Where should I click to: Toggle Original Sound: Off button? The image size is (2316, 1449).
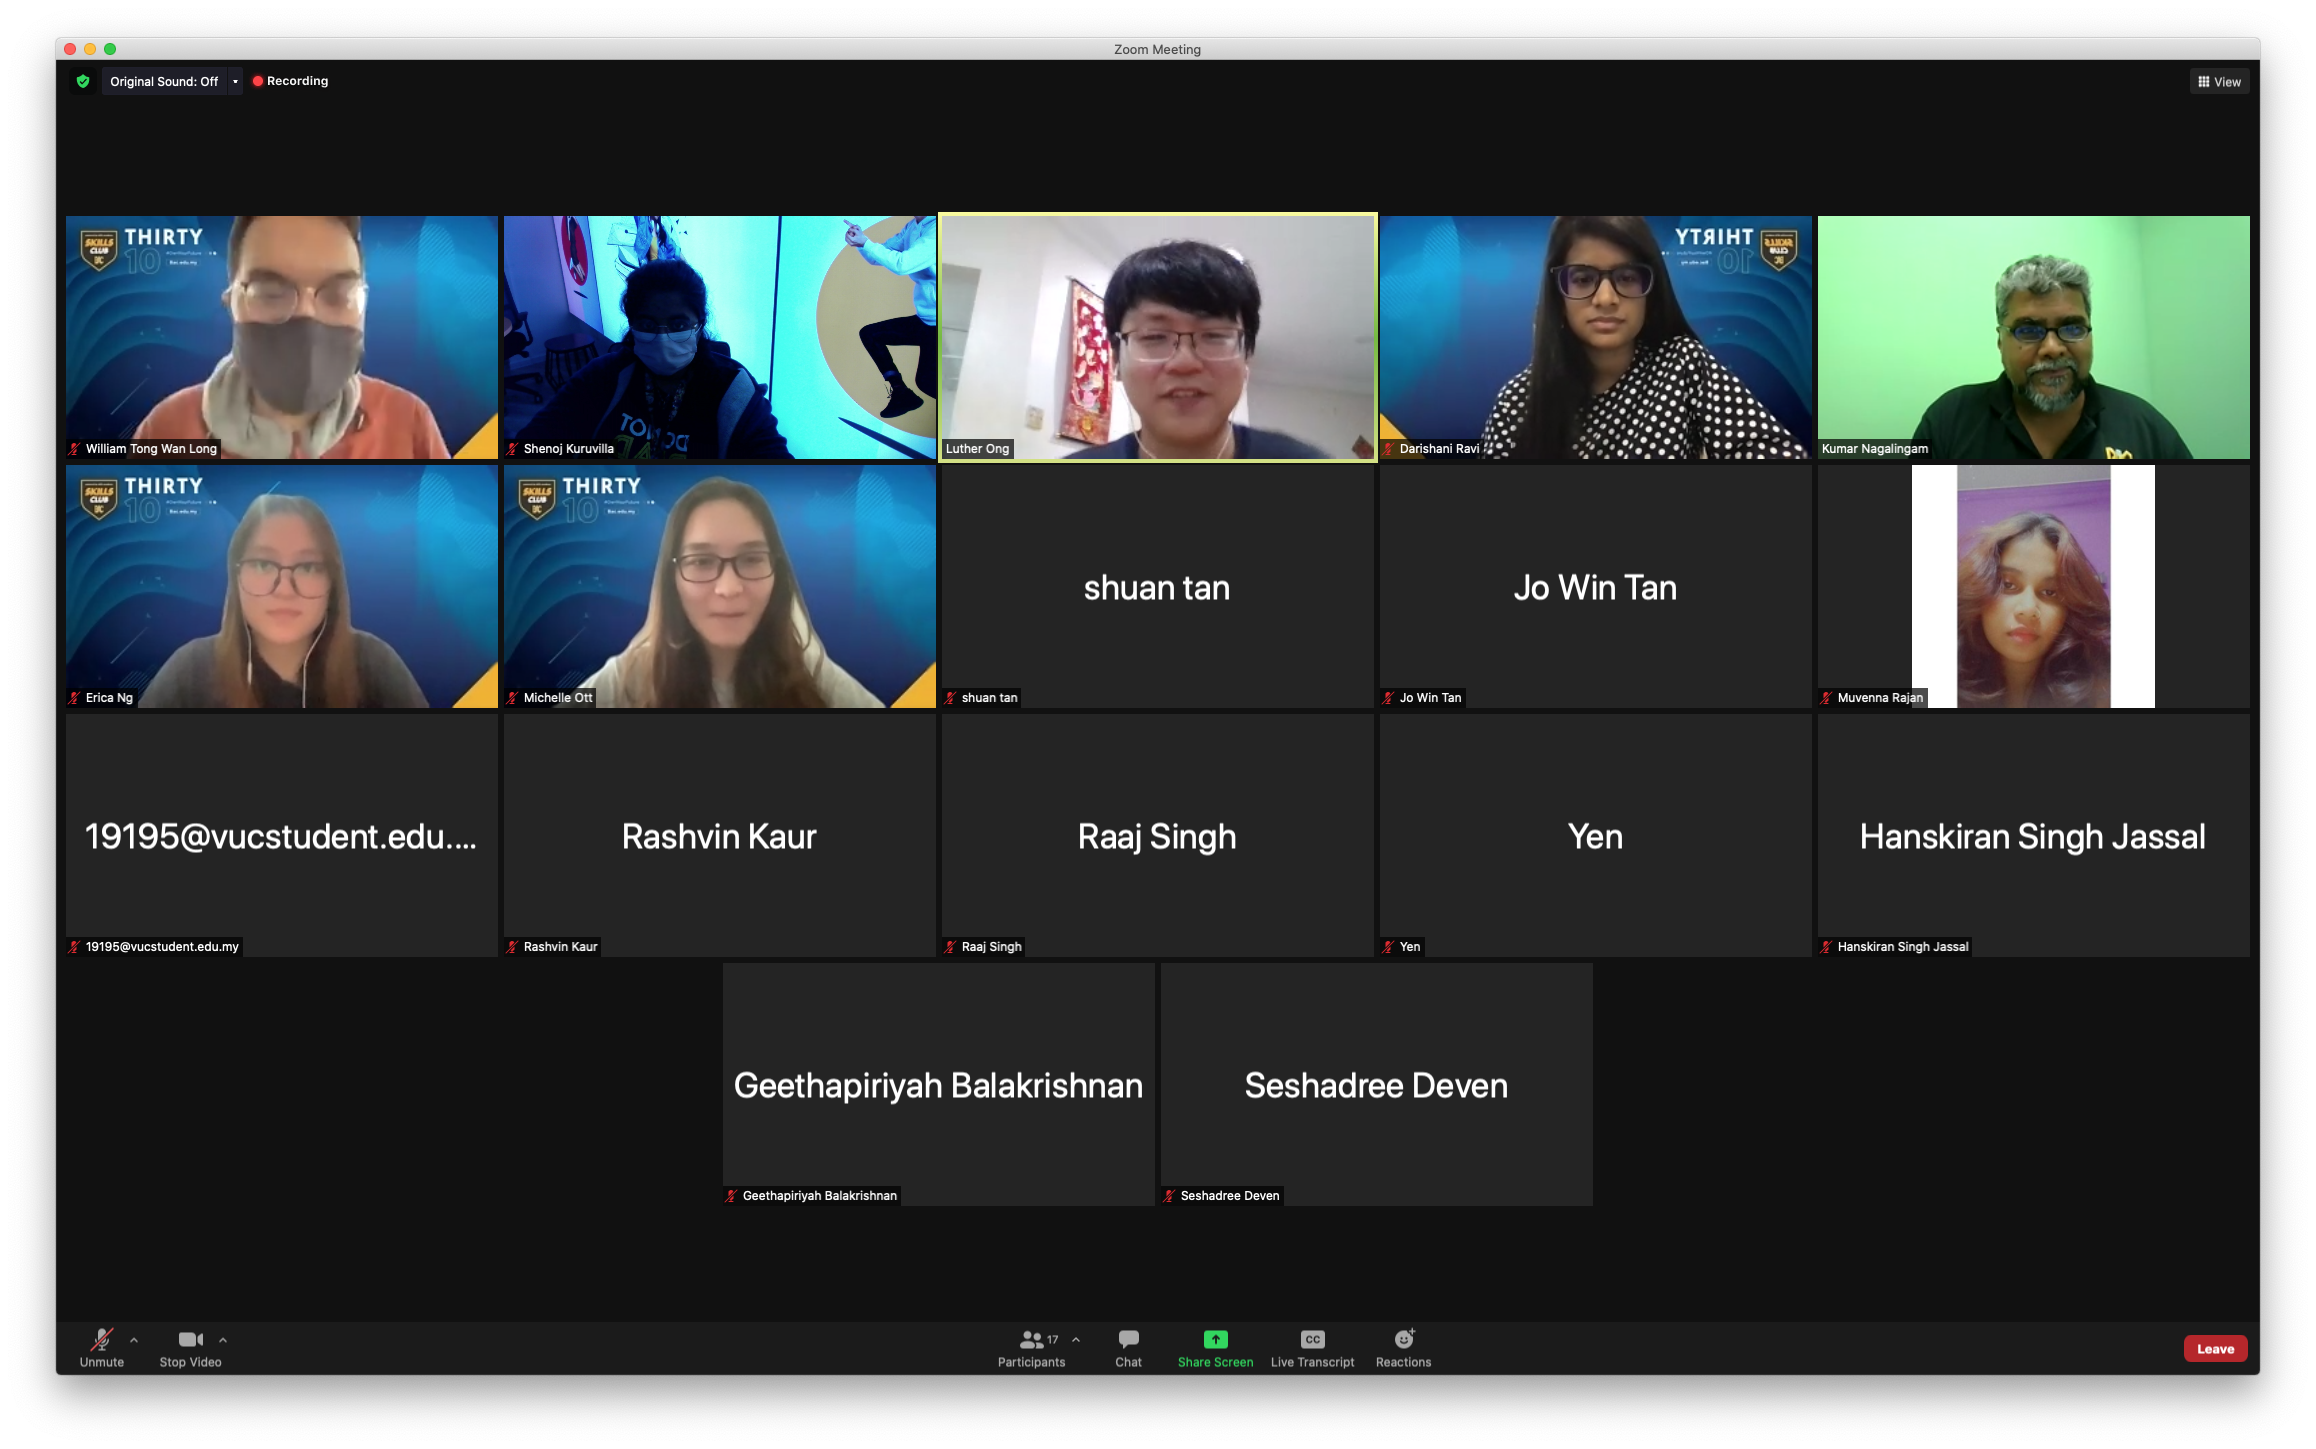tap(164, 82)
